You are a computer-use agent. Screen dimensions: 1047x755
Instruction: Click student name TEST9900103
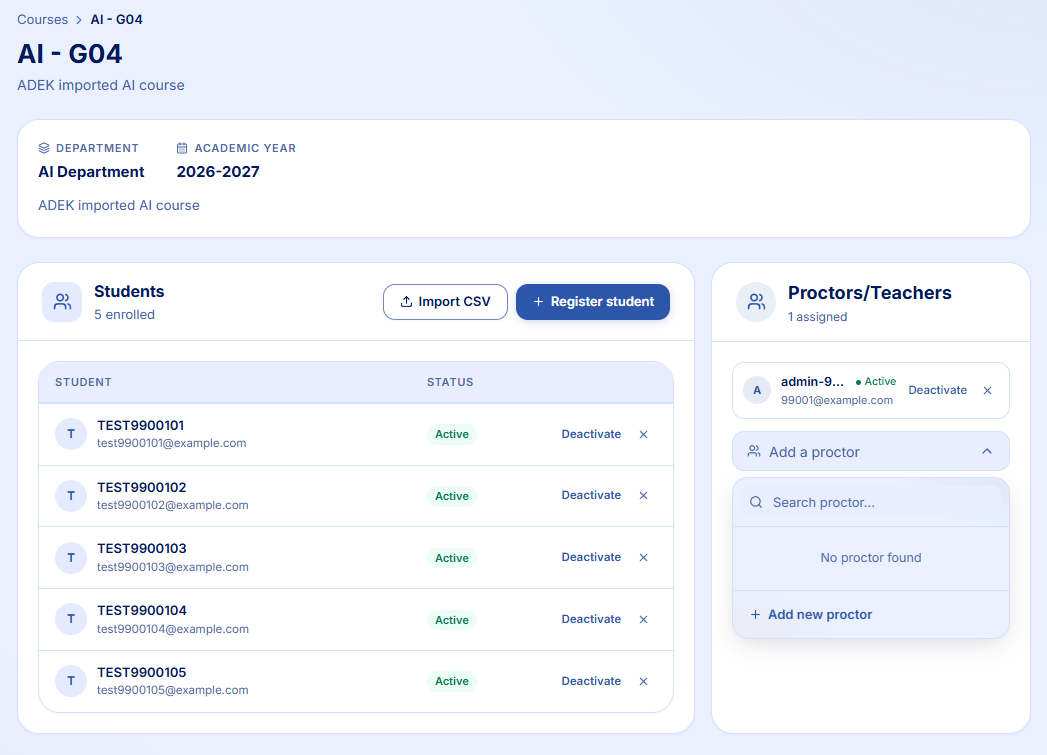coord(142,549)
